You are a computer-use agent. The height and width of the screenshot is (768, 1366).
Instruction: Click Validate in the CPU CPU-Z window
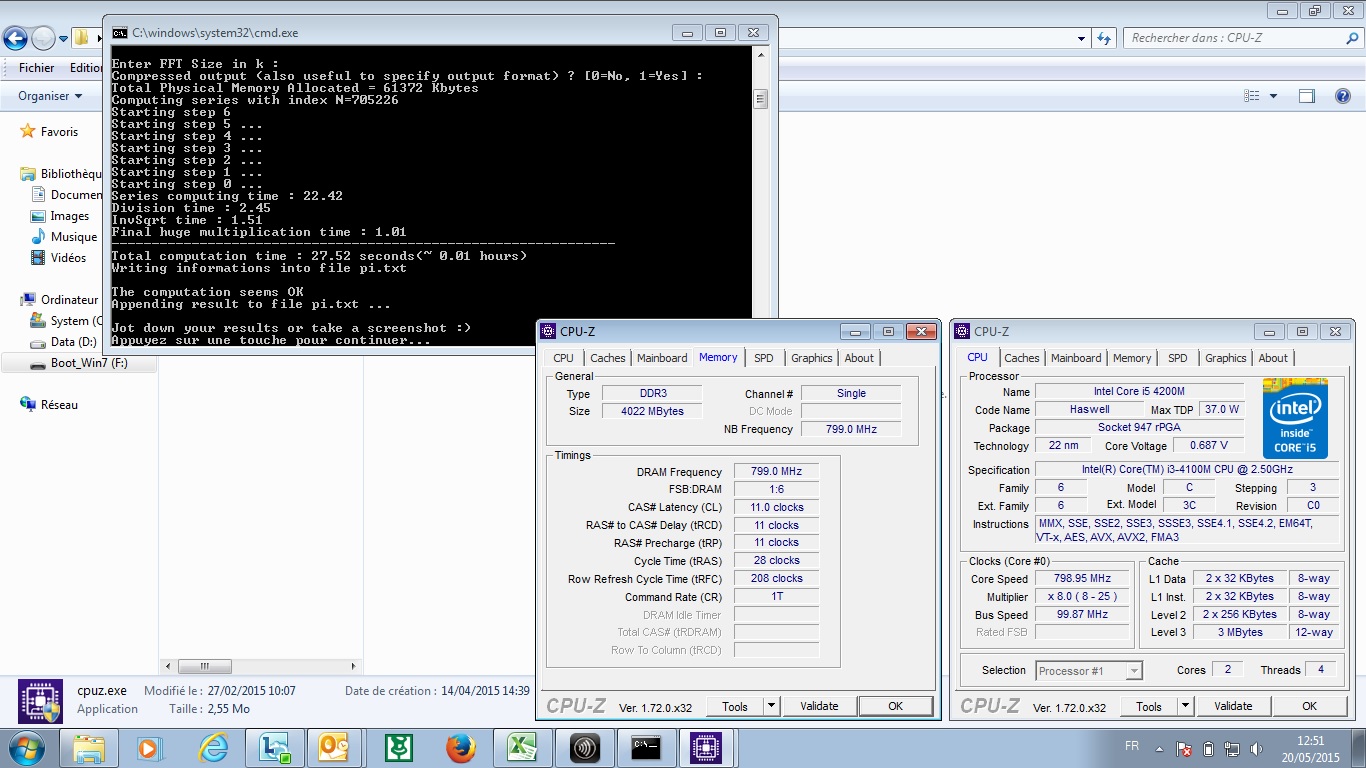1233,706
